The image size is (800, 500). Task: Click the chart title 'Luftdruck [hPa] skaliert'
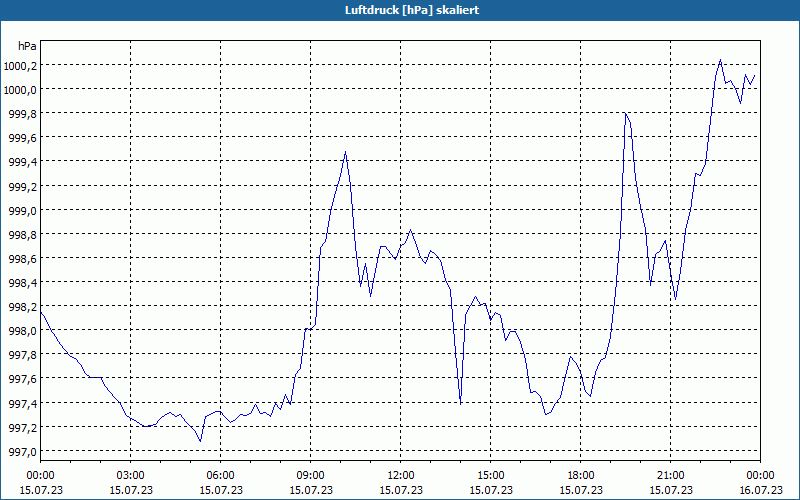(x=412, y=10)
